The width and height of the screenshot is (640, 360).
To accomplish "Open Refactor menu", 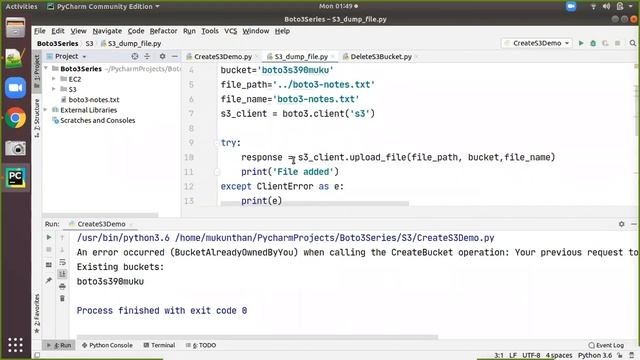I will (x=163, y=31).
